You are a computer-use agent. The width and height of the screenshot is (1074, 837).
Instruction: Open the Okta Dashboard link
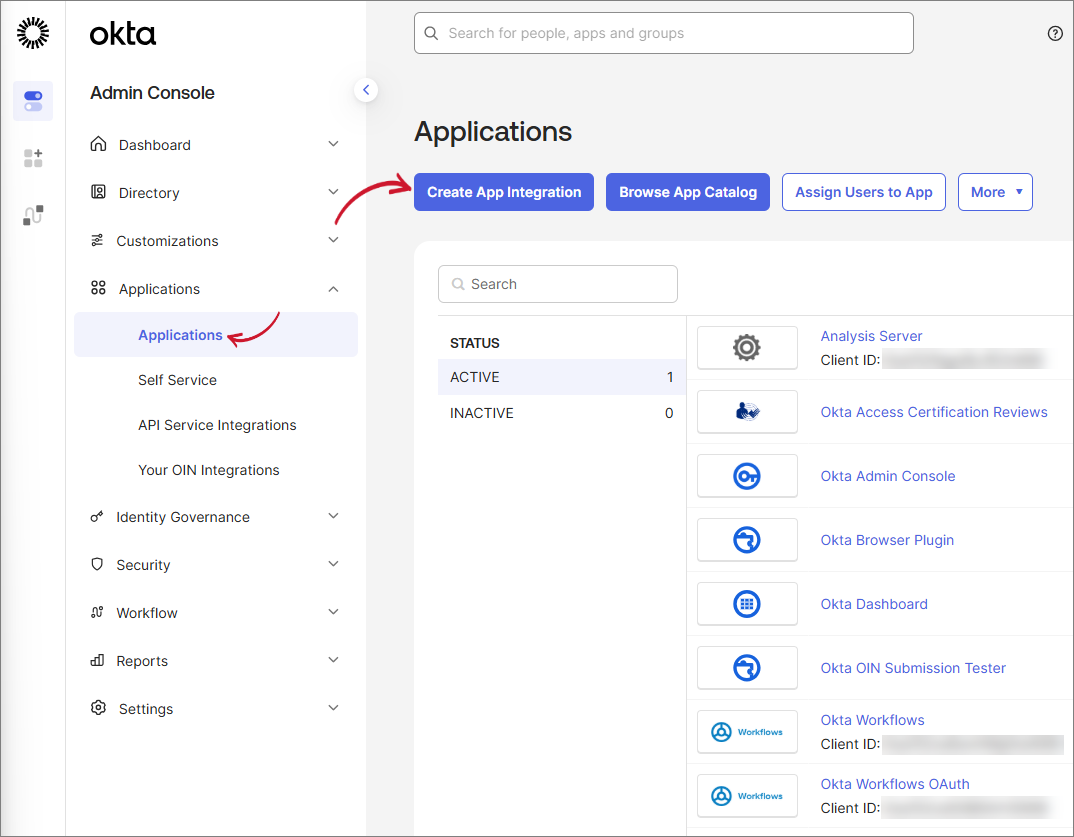[x=874, y=604]
